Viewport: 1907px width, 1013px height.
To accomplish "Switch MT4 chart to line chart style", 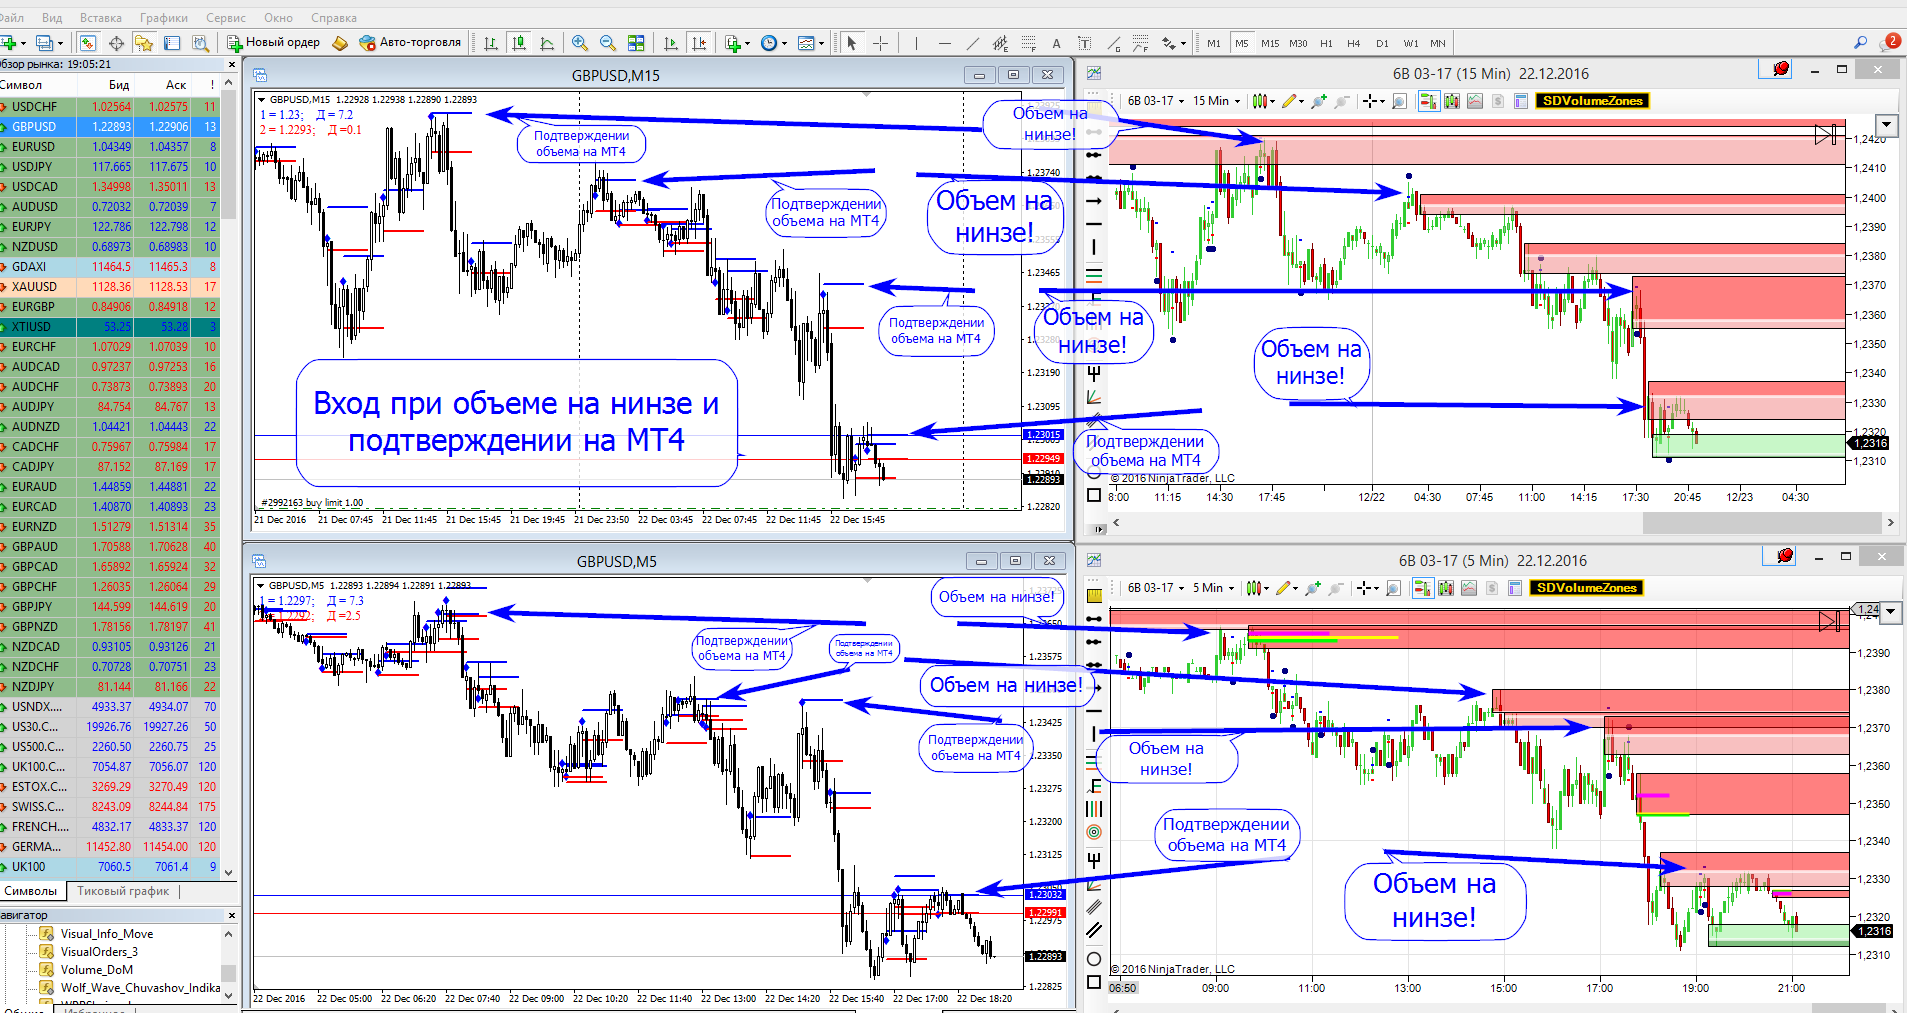I will tap(547, 43).
